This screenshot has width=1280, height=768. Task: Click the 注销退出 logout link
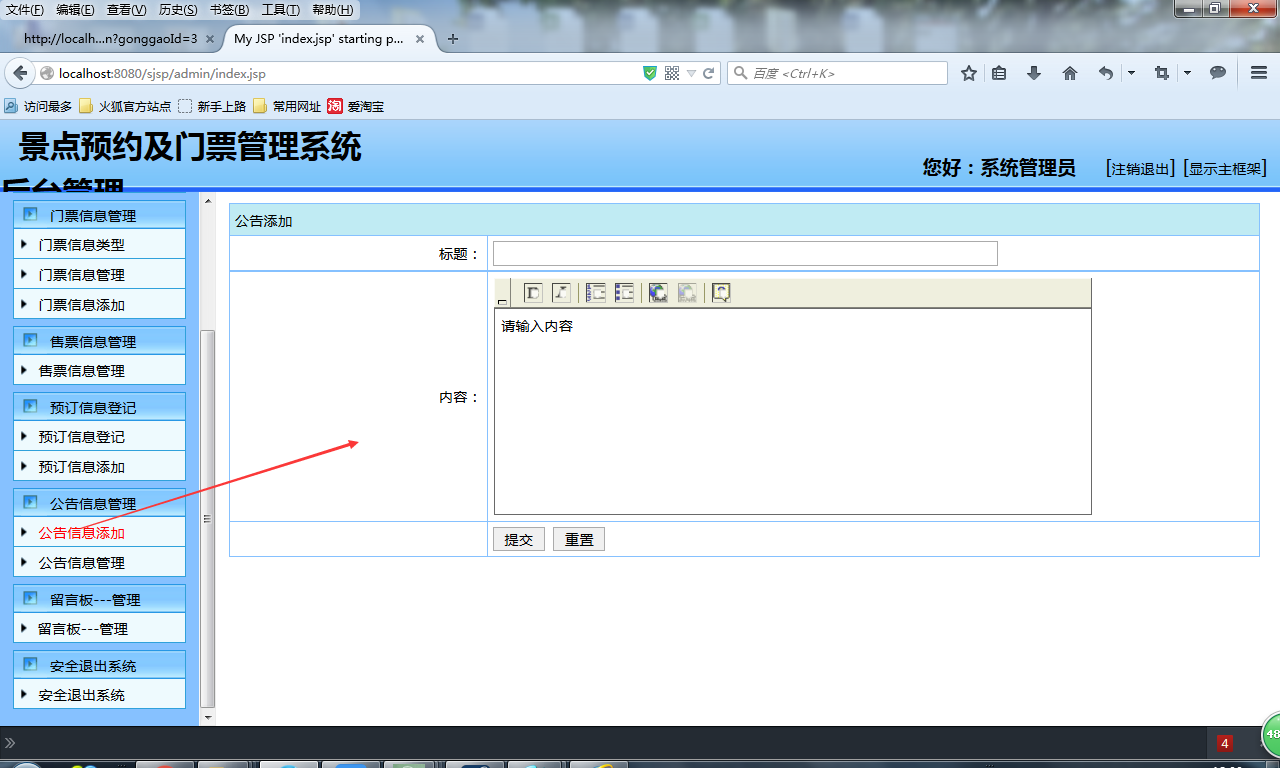(1140, 169)
